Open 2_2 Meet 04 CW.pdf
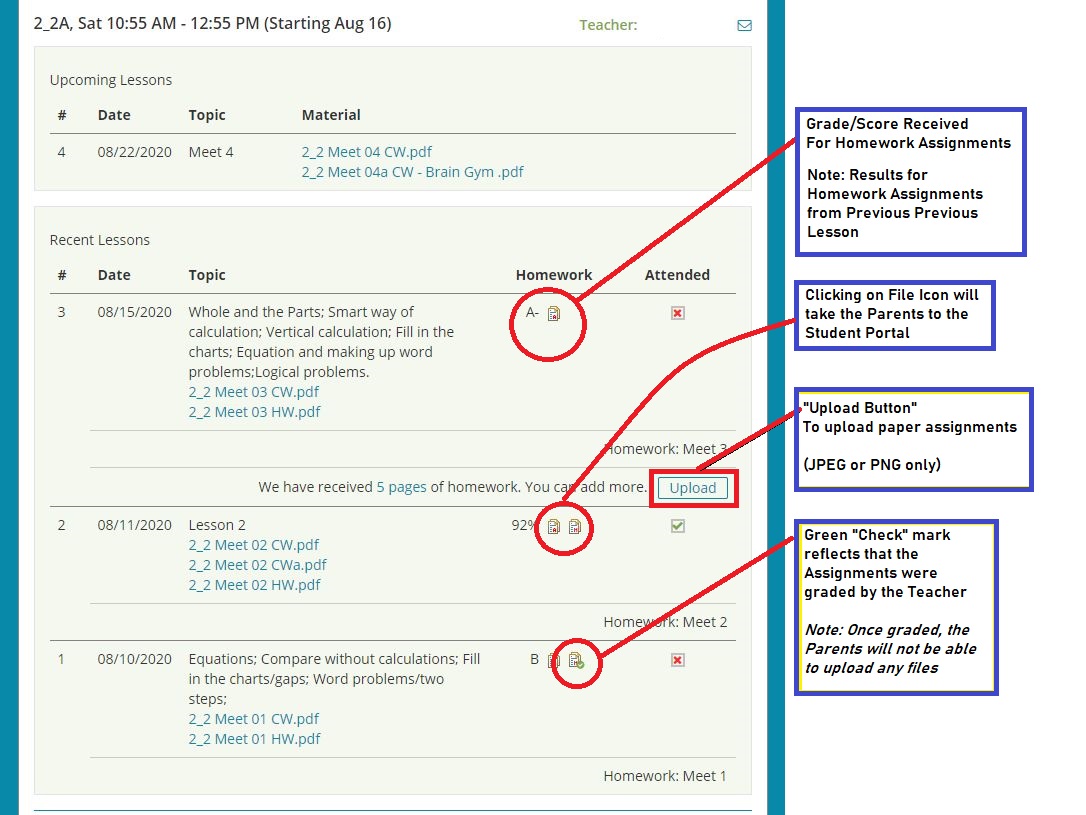 point(366,152)
